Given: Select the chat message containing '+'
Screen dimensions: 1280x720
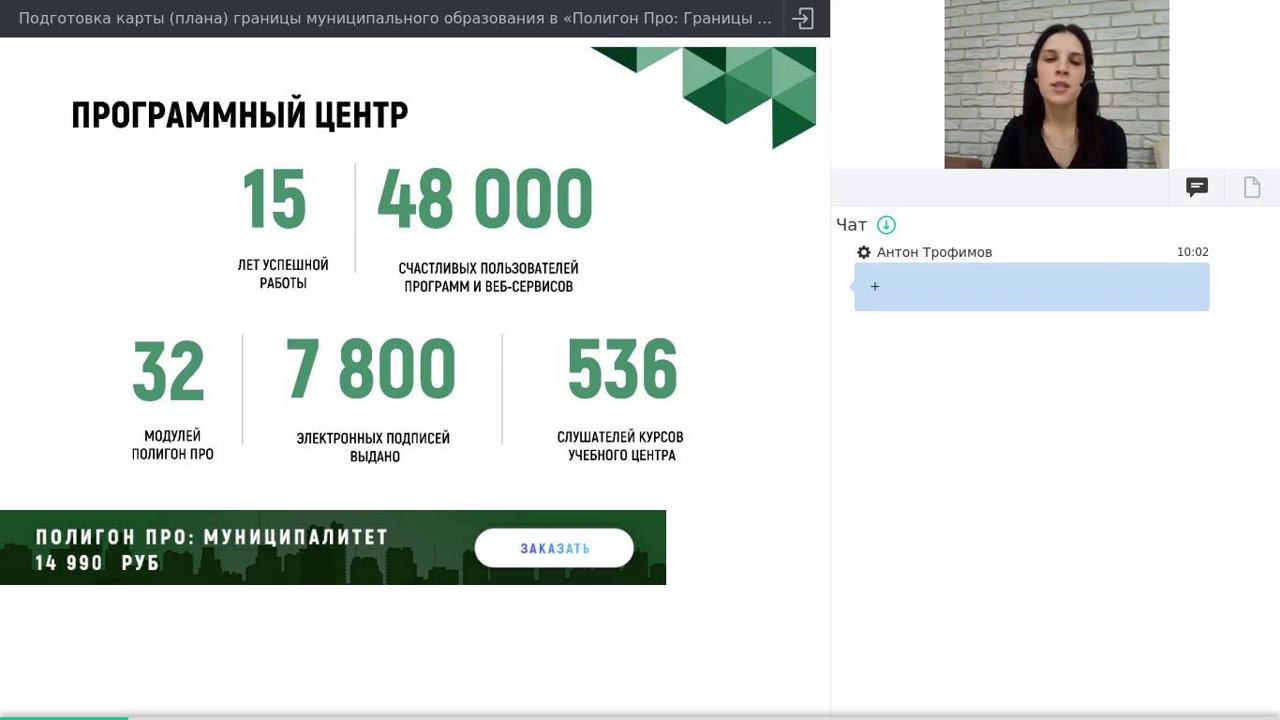Looking at the screenshot, I should [x=1032, y=287].
